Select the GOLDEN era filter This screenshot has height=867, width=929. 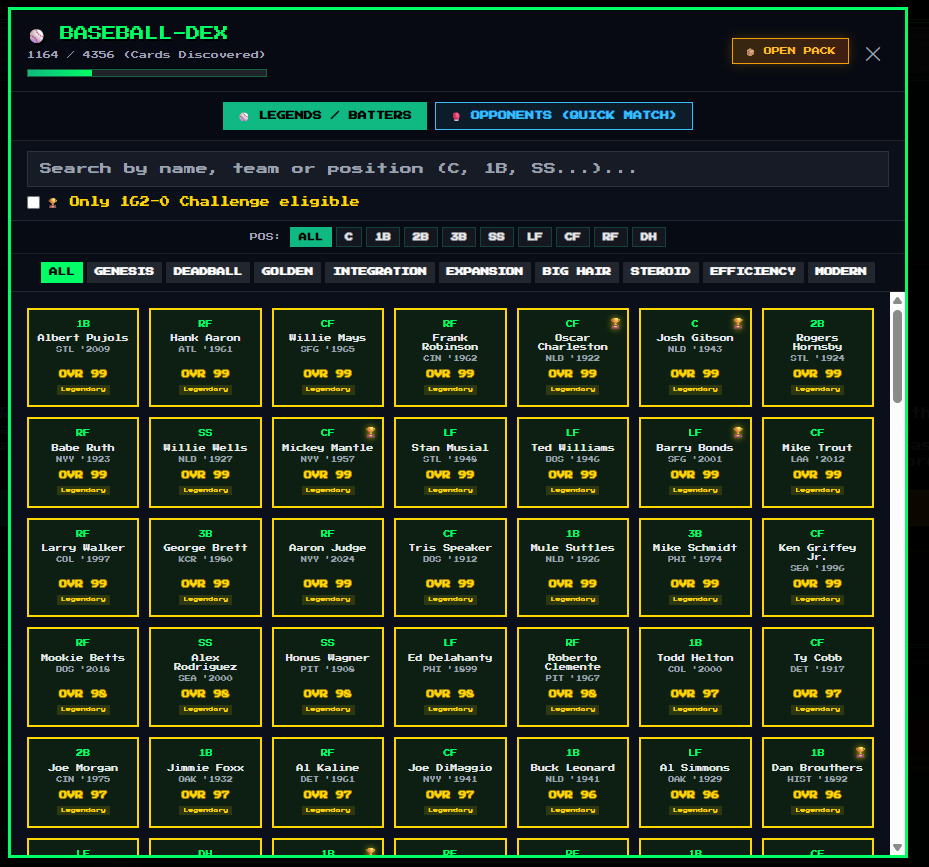[287, 272]
